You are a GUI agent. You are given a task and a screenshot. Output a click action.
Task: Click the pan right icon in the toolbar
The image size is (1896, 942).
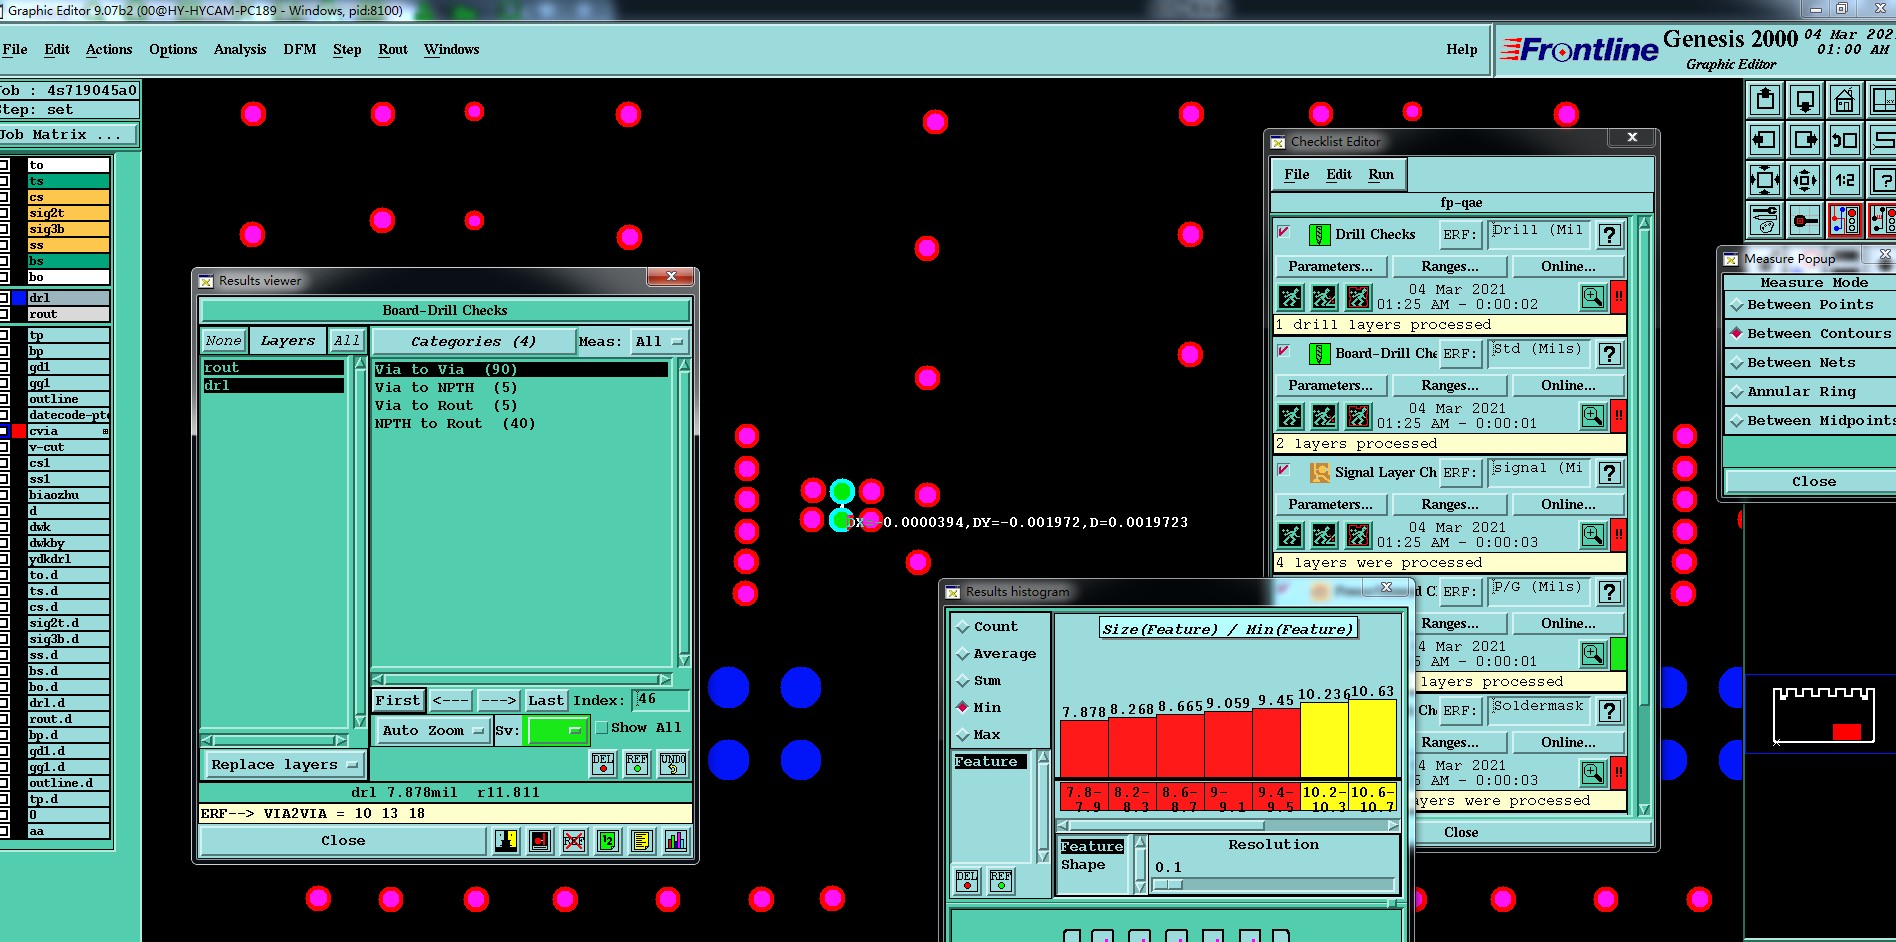[x=1805, y=140]
